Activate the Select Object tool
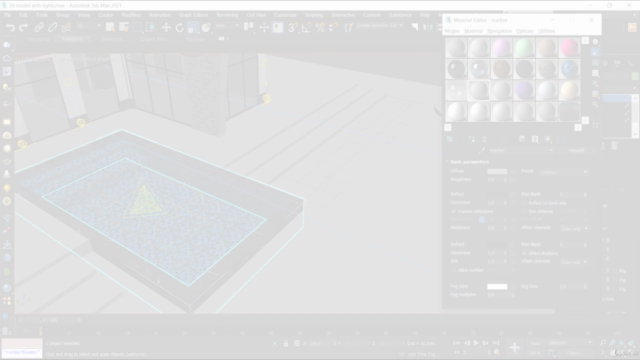The width and height of the screenshot is (640, 360). click(110, 27)
